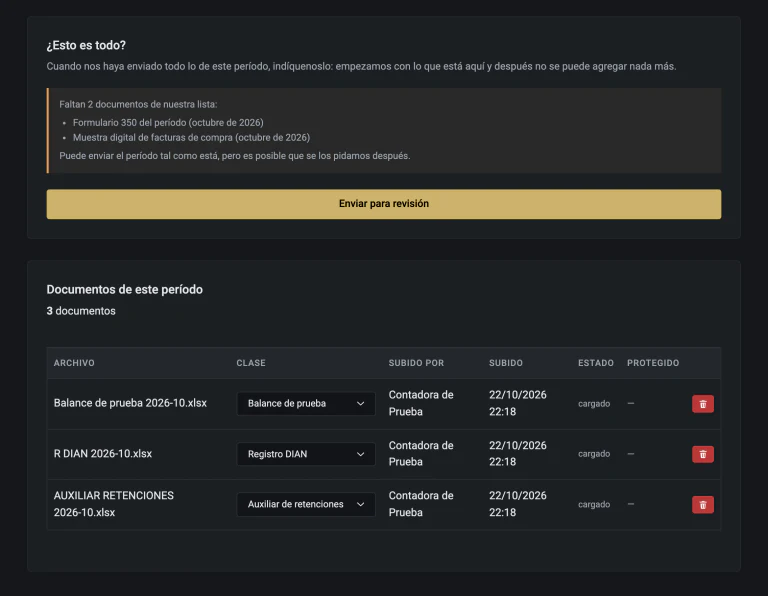Click Contadora de Prueba in R DIAN row
This screenshot has height=596, width=768.
pos(421,453)
